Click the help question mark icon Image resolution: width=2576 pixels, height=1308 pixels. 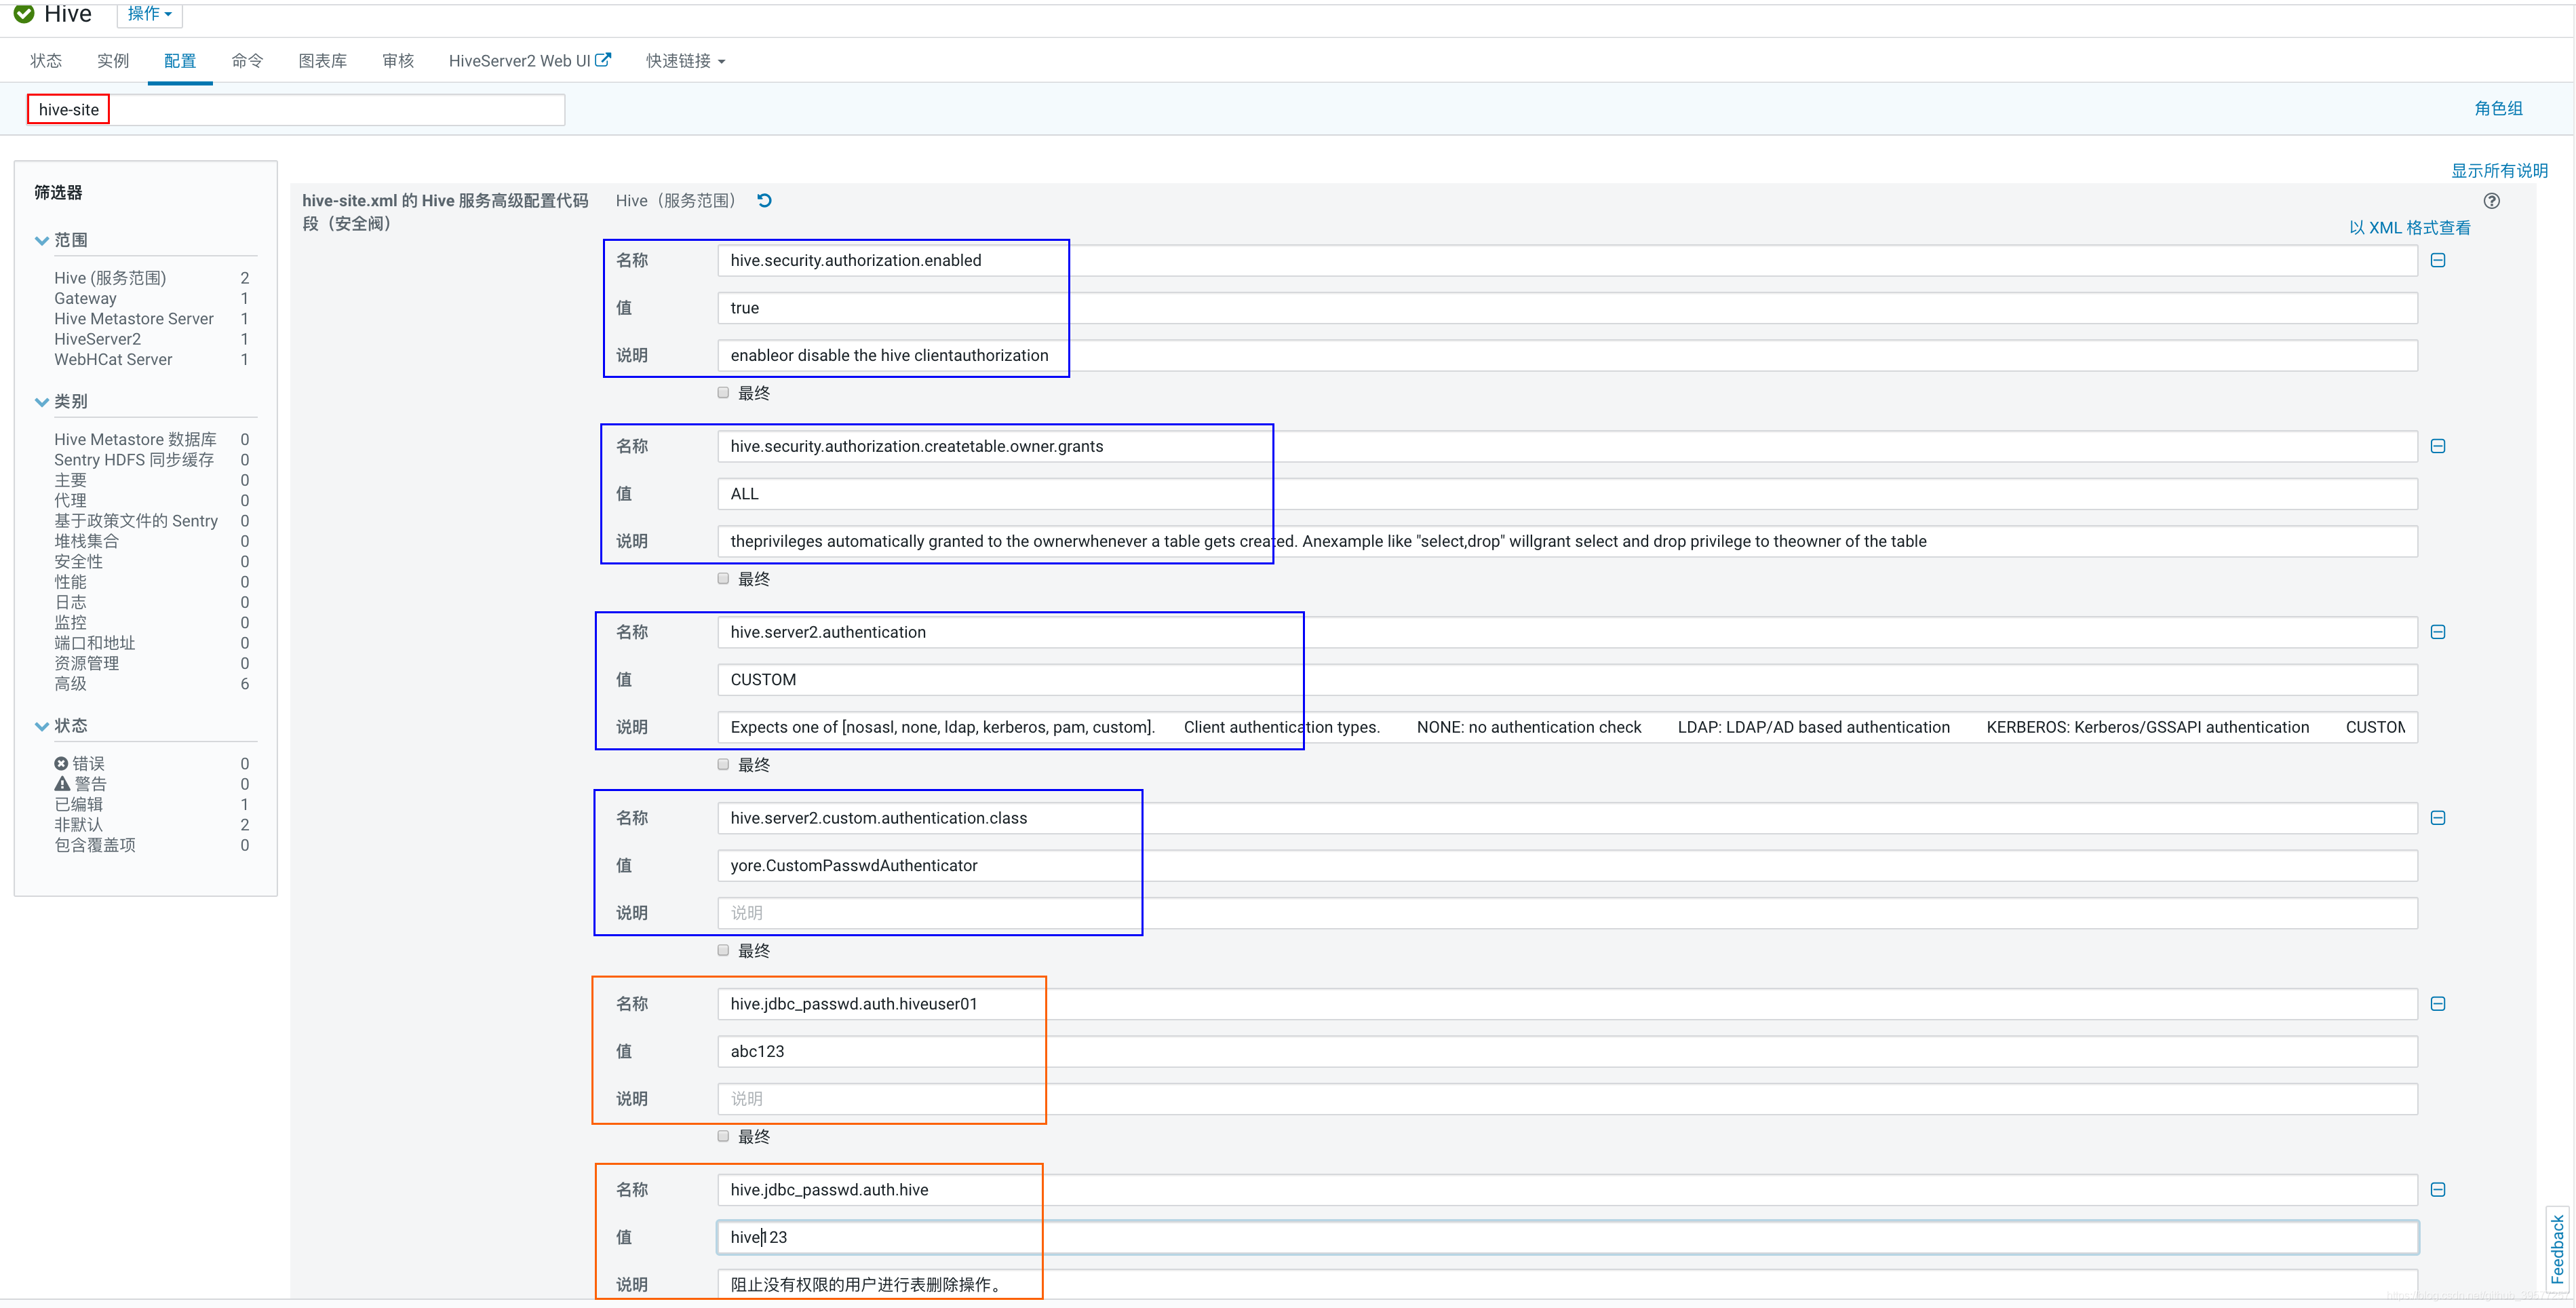pos(2491,201)
